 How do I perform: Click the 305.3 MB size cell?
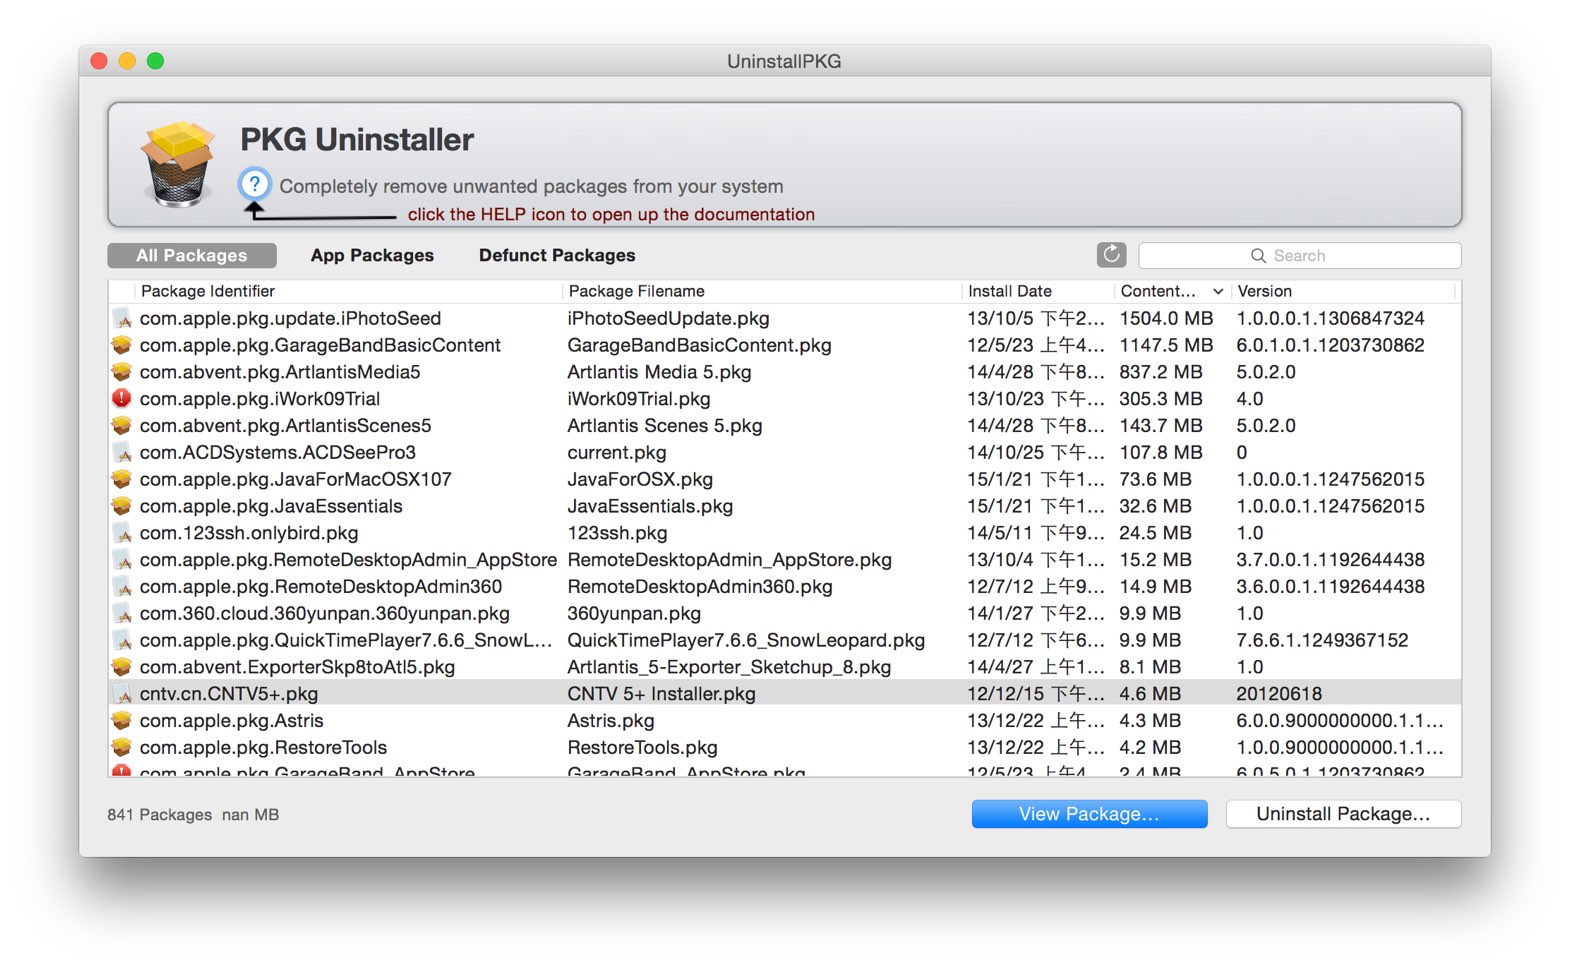pos(1161,399)
